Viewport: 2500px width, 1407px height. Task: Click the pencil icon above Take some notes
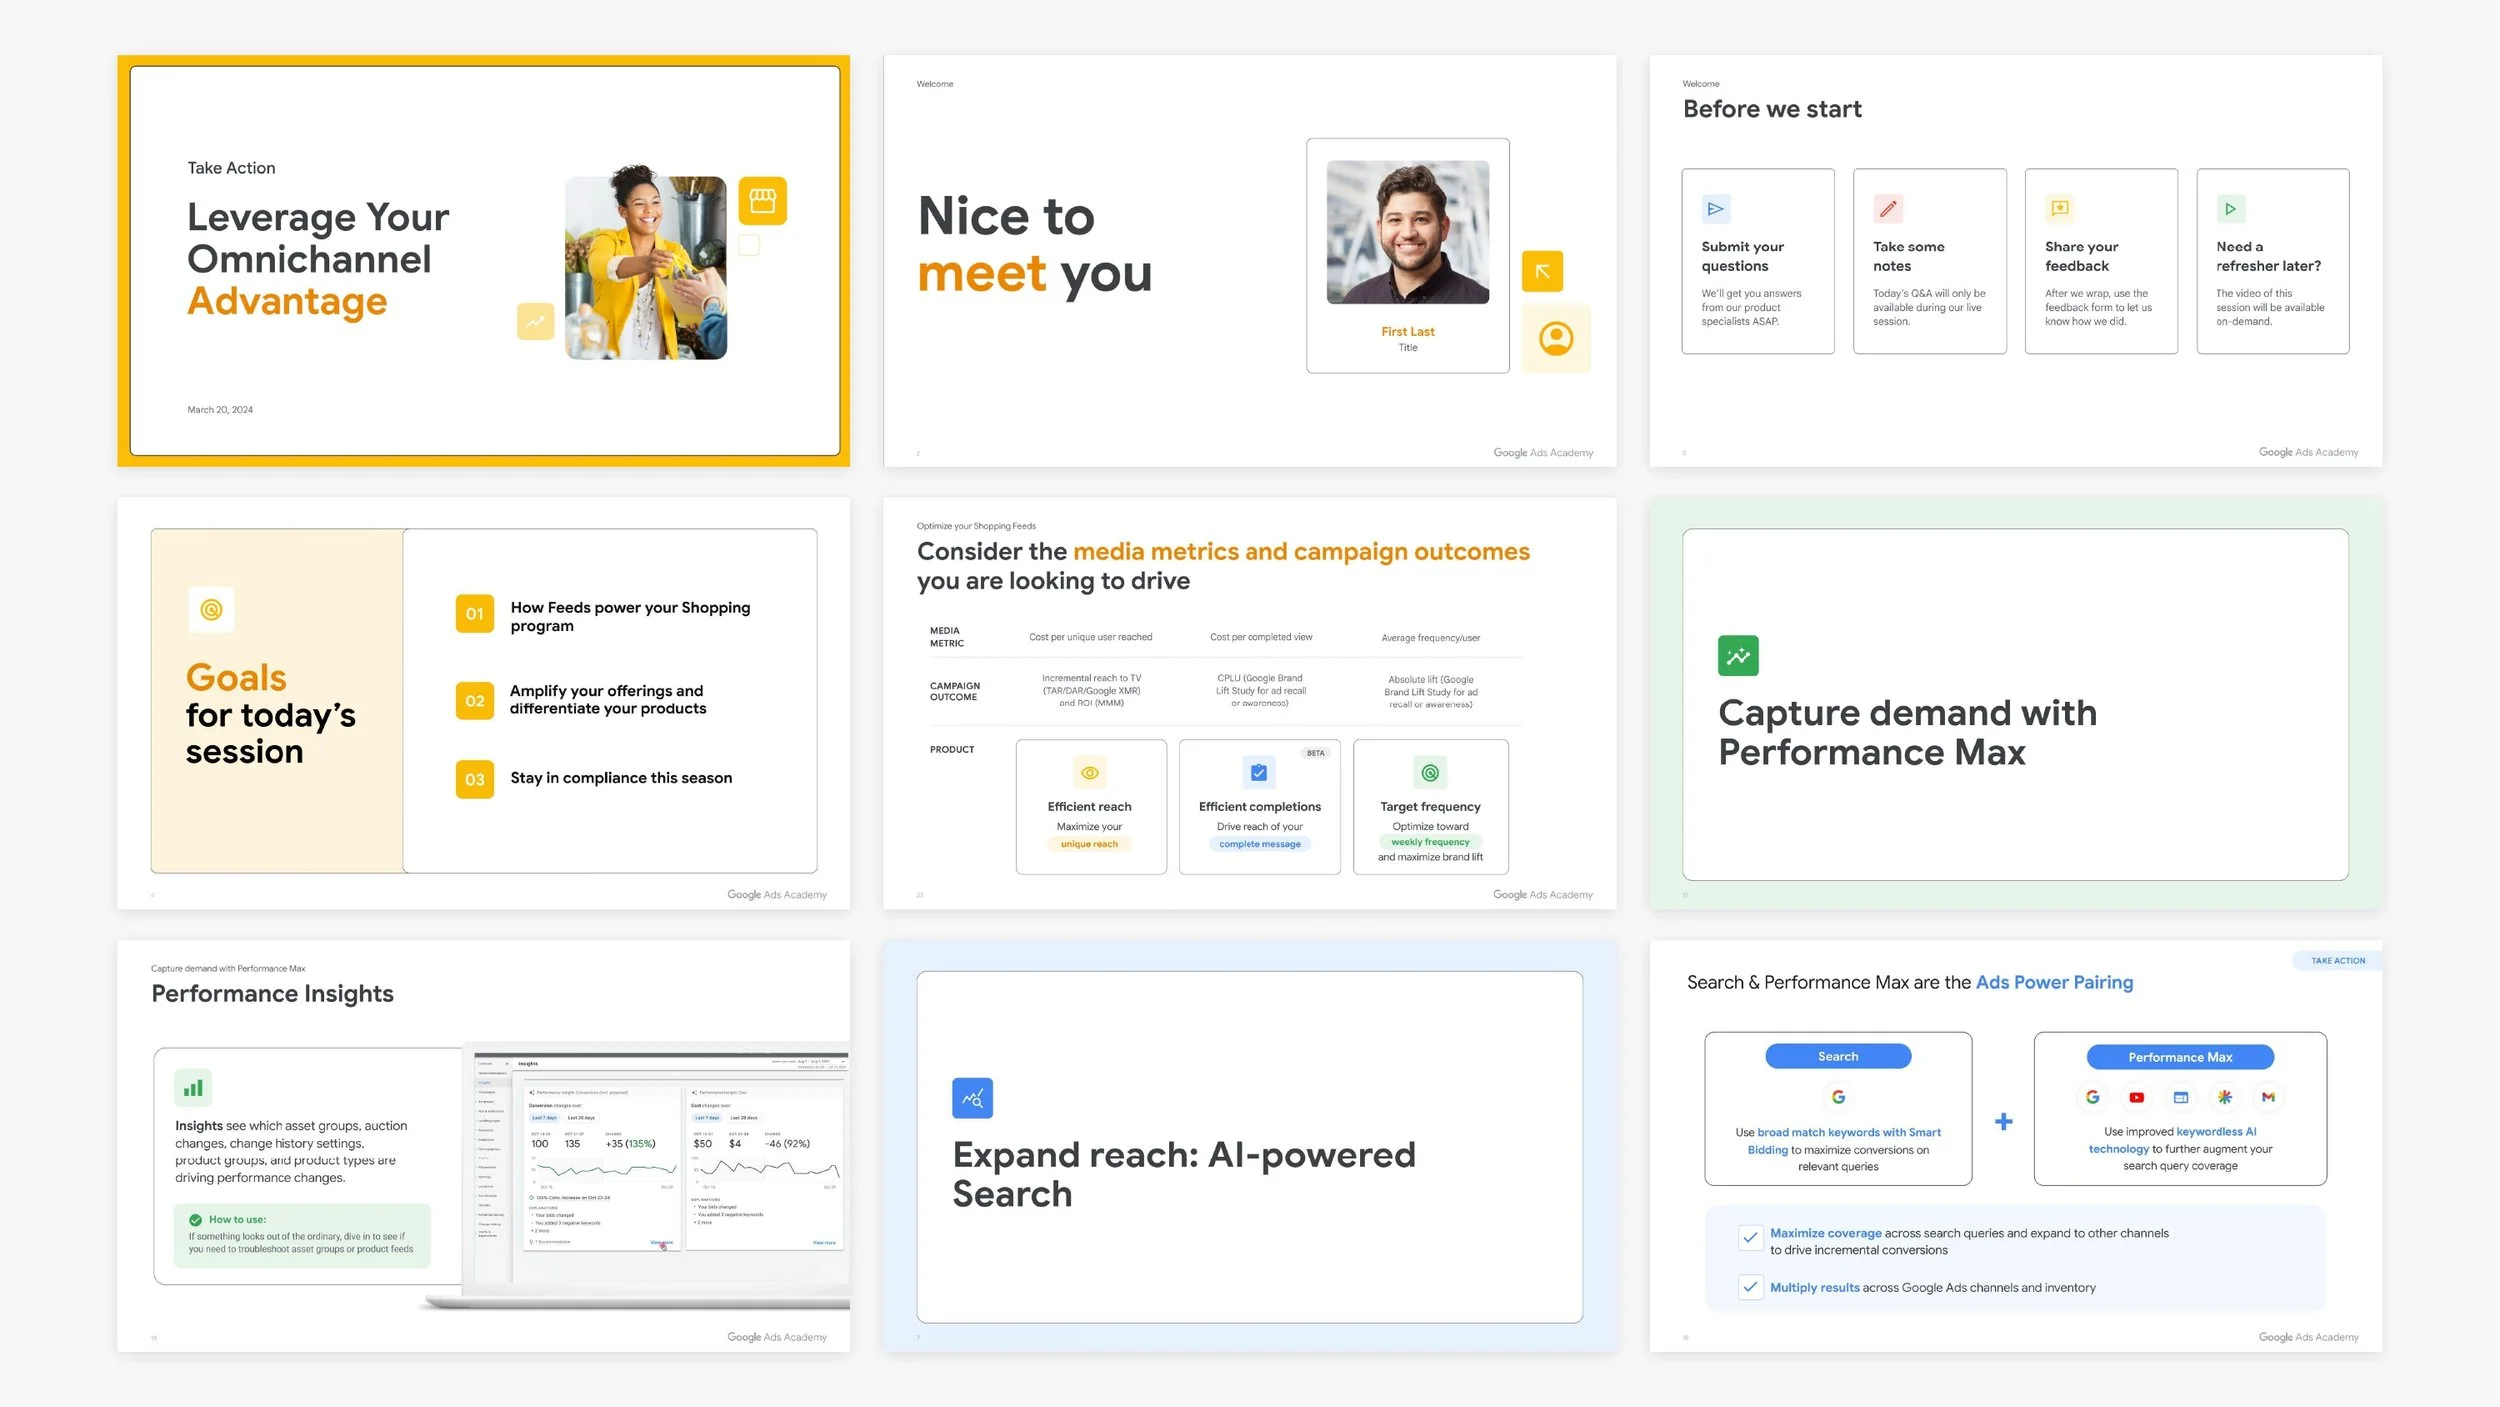1888,209
